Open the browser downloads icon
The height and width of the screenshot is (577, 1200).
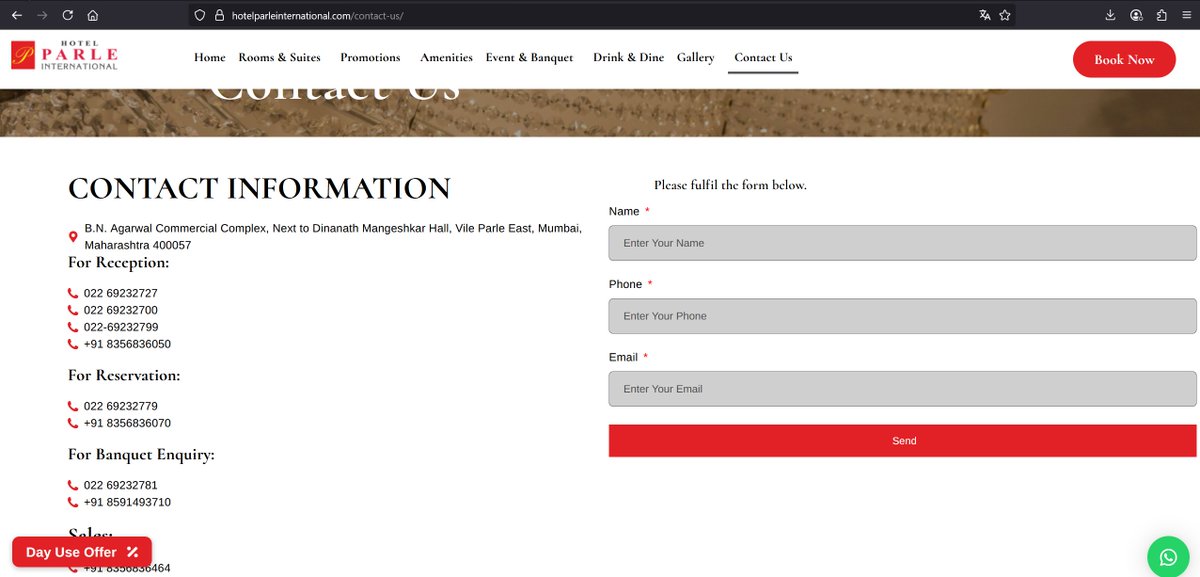click(1110, 15)
